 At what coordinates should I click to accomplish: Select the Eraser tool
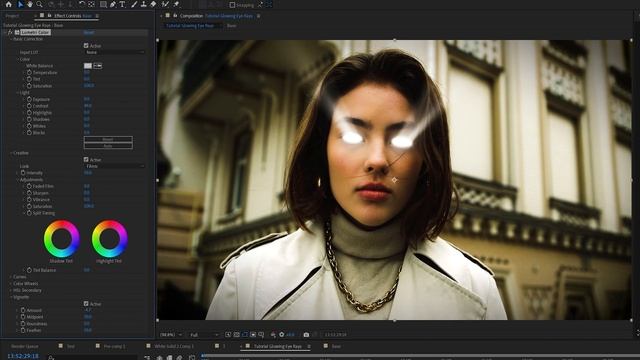(x=153, y=4)
